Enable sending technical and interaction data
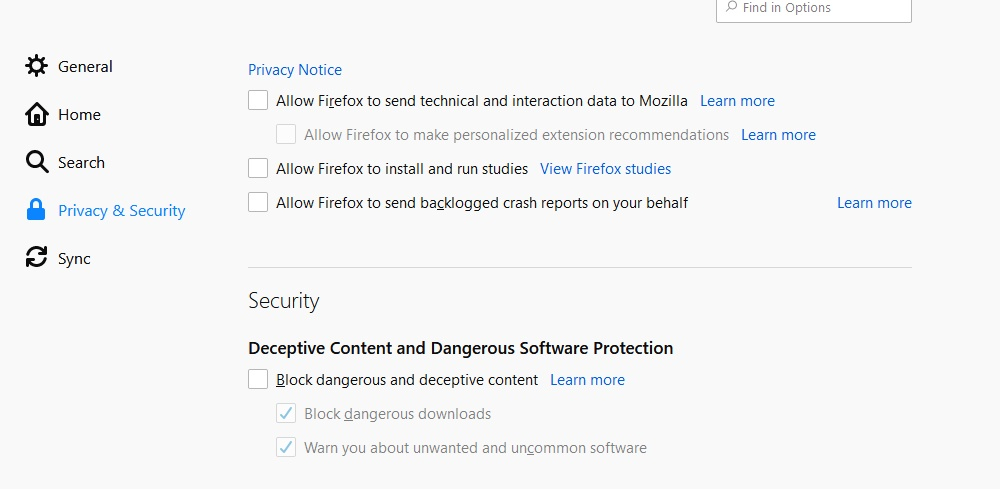 [258, 101]
